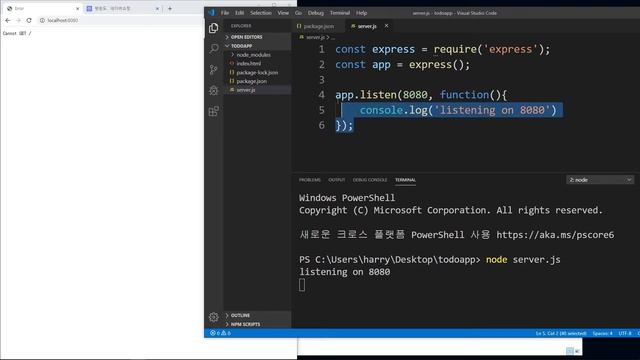The width and height of the screenshot is (640, 360).
Task: Click the UTF-8 encoding status entry
Action: (x=625, y=333)
